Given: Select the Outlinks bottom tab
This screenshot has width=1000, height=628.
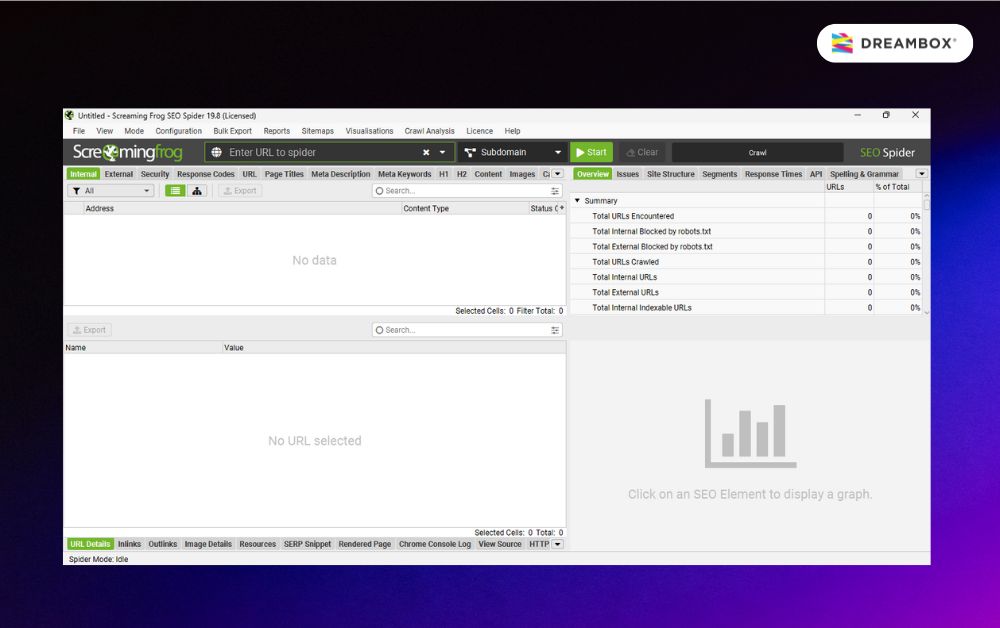Looking at the screenshot, I should click(x=163, y=544).
